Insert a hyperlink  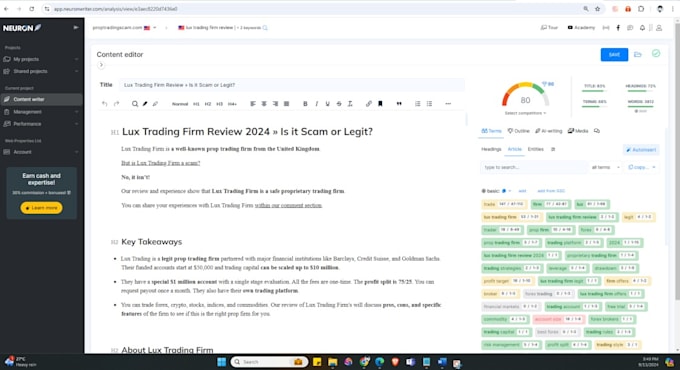[369, 104]
